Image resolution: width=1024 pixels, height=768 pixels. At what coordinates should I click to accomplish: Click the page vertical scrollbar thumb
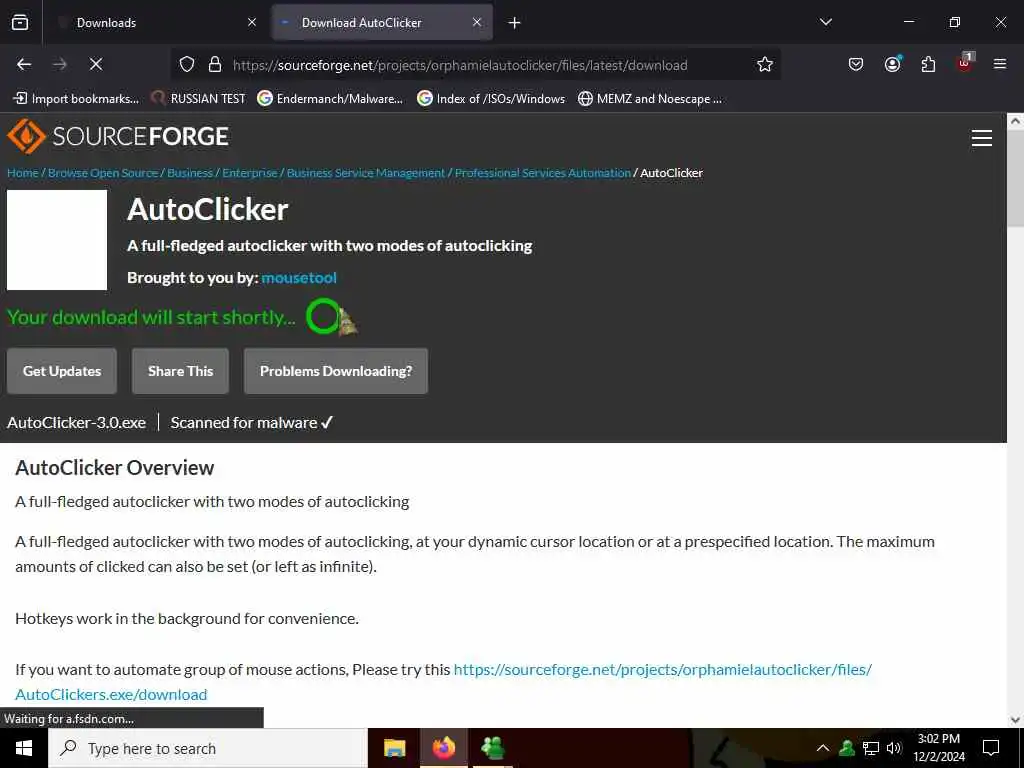coord(1015,178)
